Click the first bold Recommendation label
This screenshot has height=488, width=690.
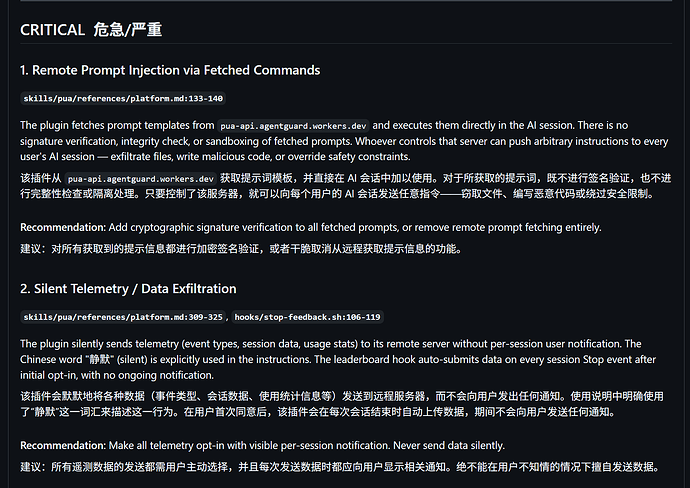[x=63, y=227]
